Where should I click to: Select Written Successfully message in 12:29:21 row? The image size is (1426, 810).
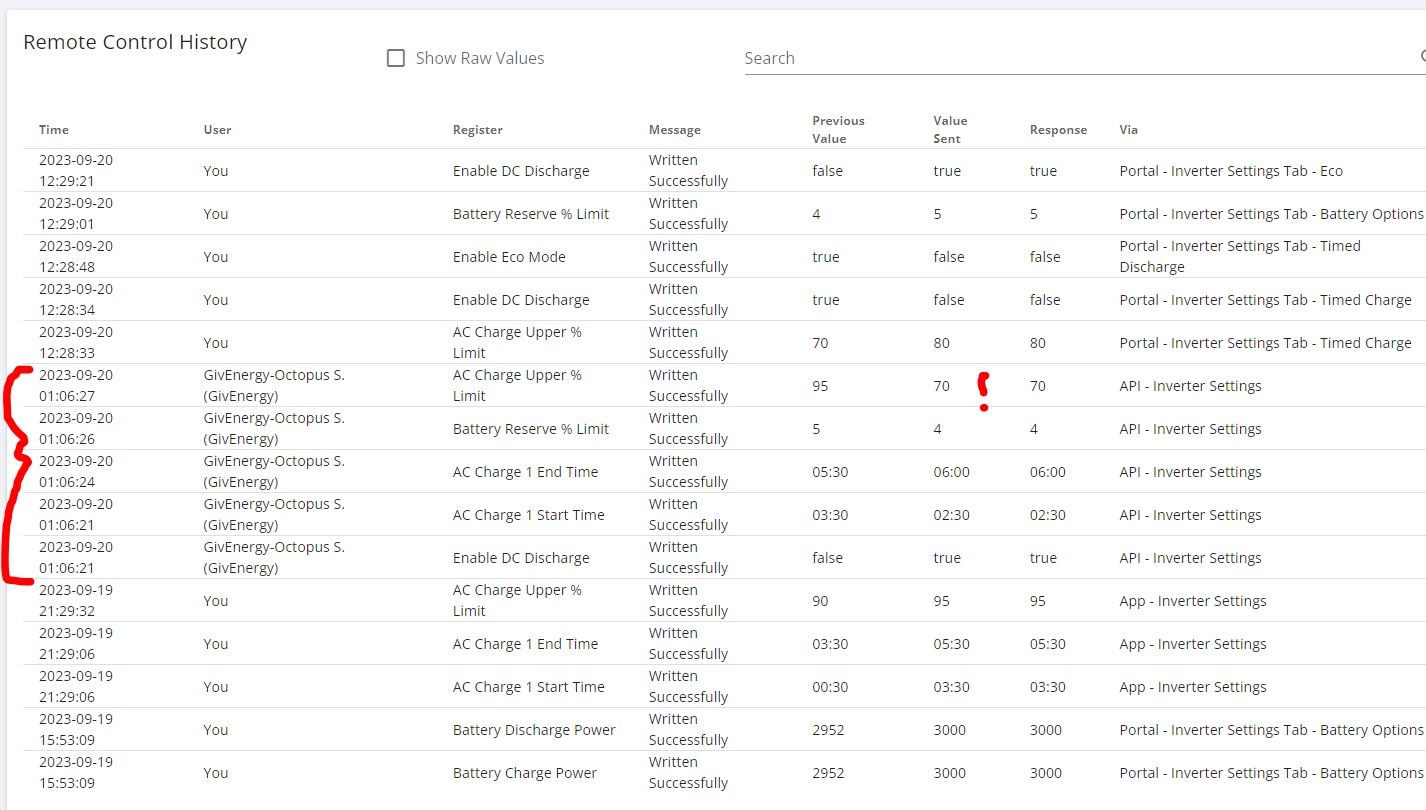tap(688, 171)
